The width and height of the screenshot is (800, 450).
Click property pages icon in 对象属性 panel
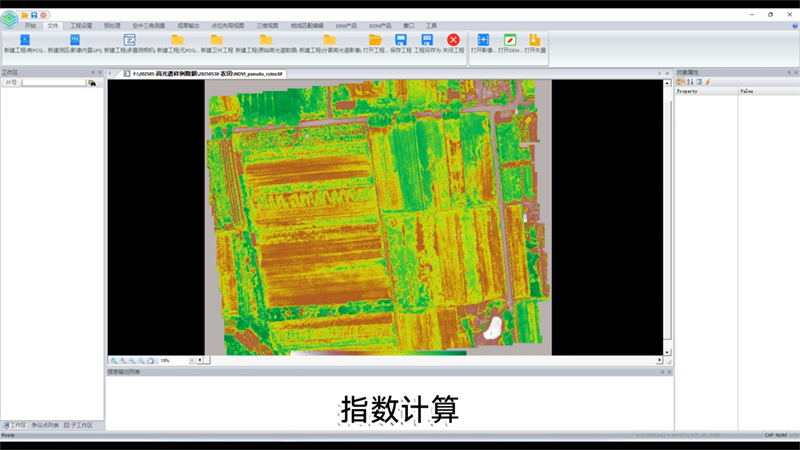[699, 82]
